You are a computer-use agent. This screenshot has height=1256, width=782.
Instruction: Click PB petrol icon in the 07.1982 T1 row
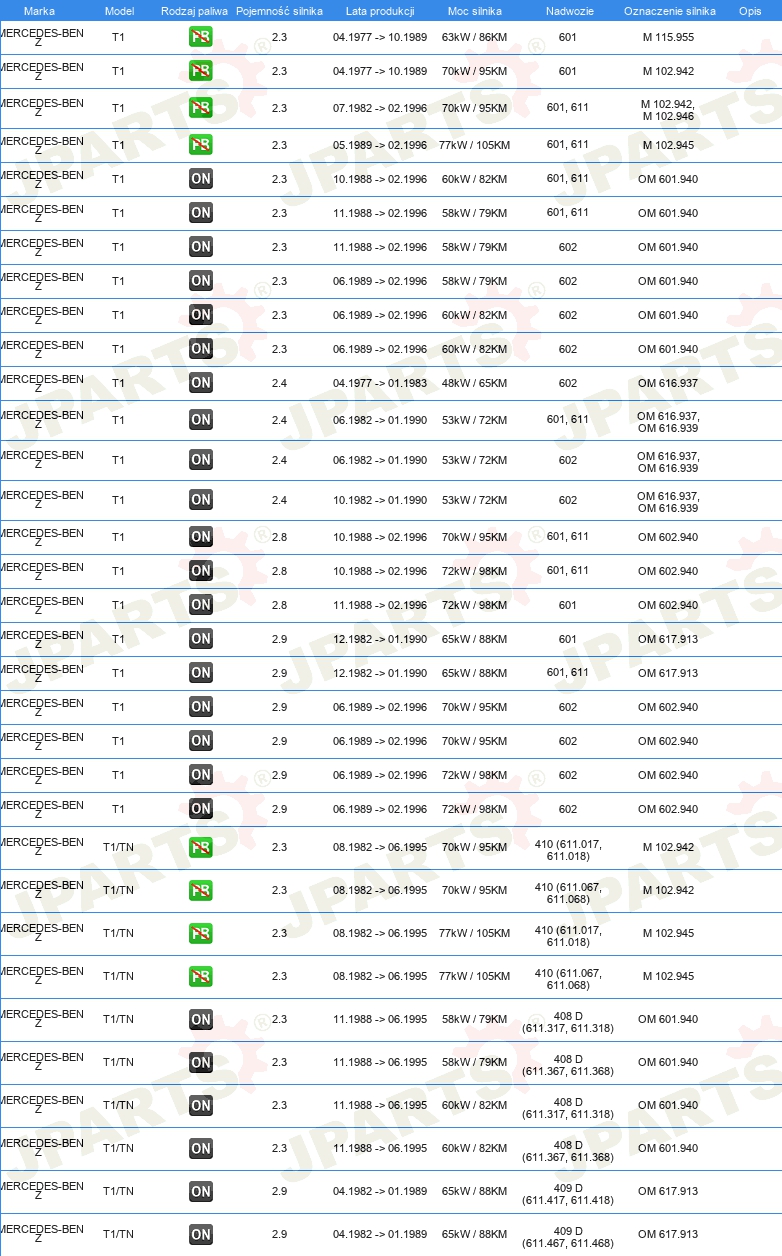[200, 108]
